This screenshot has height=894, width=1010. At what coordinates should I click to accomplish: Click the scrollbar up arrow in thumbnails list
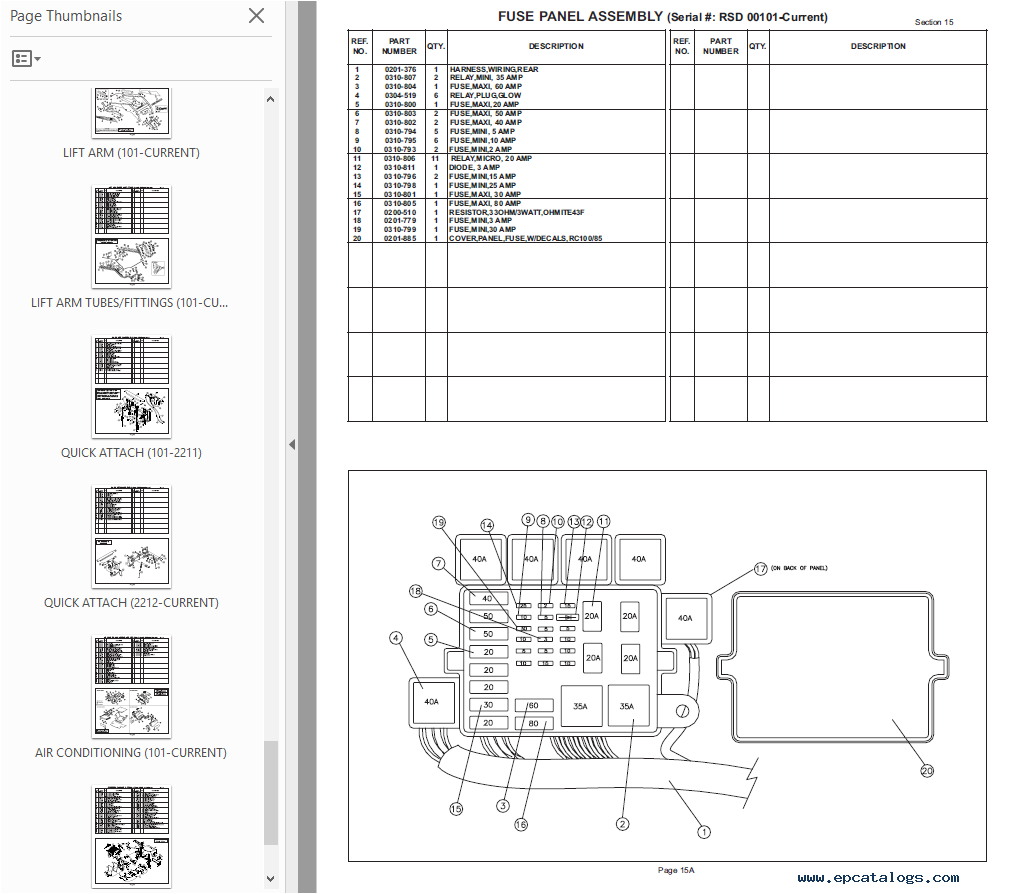pyautogui.click(x=270, y=98)
